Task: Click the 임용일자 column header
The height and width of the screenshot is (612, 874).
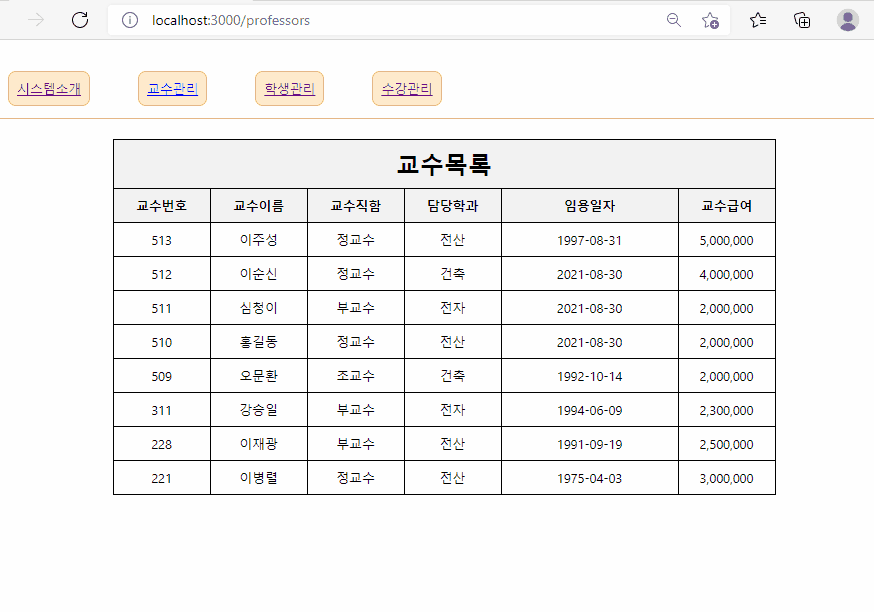Action: (x=590, y=206)
